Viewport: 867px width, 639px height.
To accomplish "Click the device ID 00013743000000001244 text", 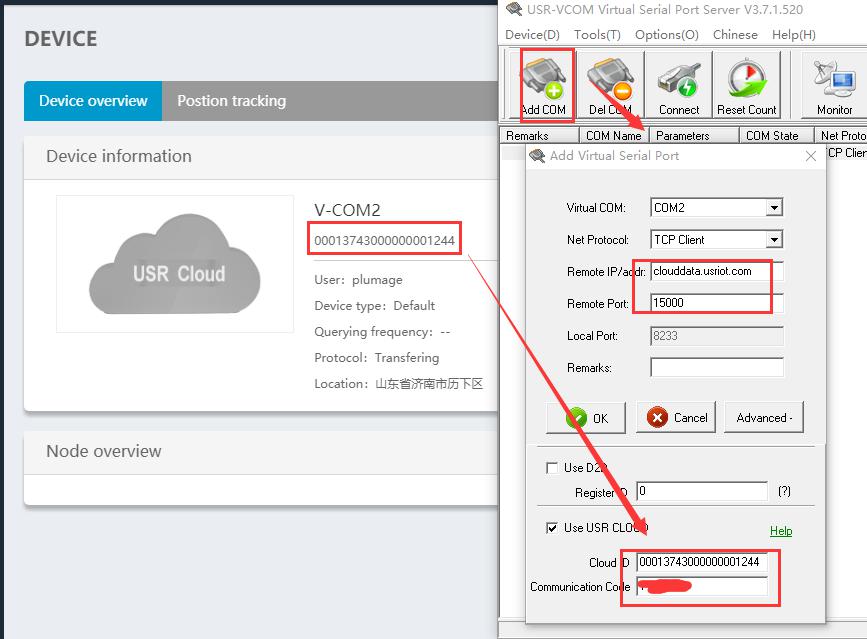I will click(x=384, y=240).
